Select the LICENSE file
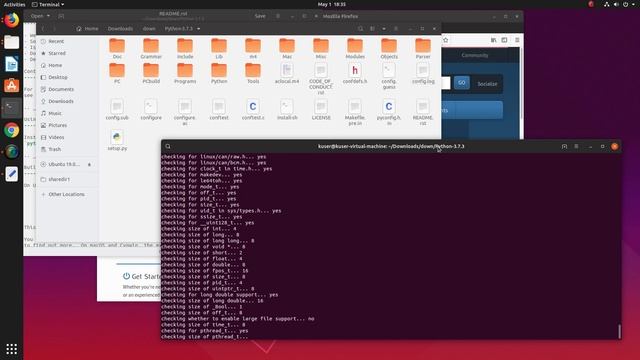This screenshot has width=640, height=360. [x=321, y=109]
